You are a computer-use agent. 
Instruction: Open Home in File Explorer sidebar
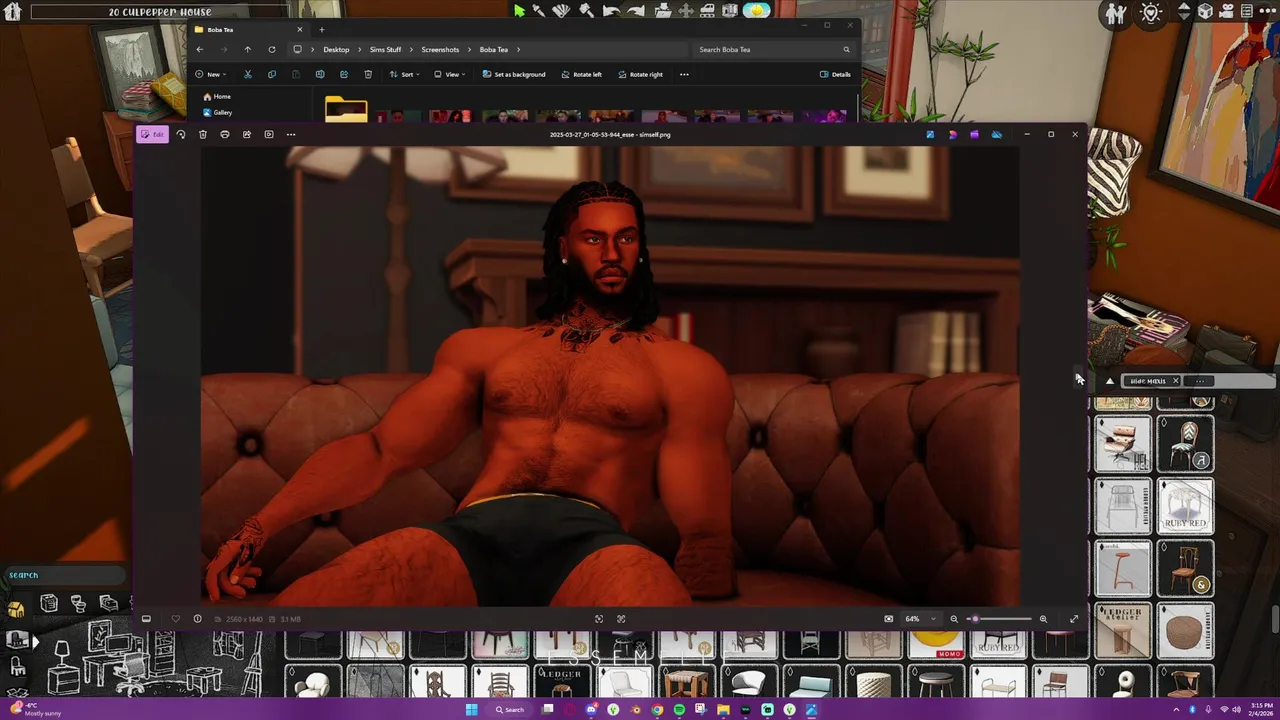pos(217,96)
